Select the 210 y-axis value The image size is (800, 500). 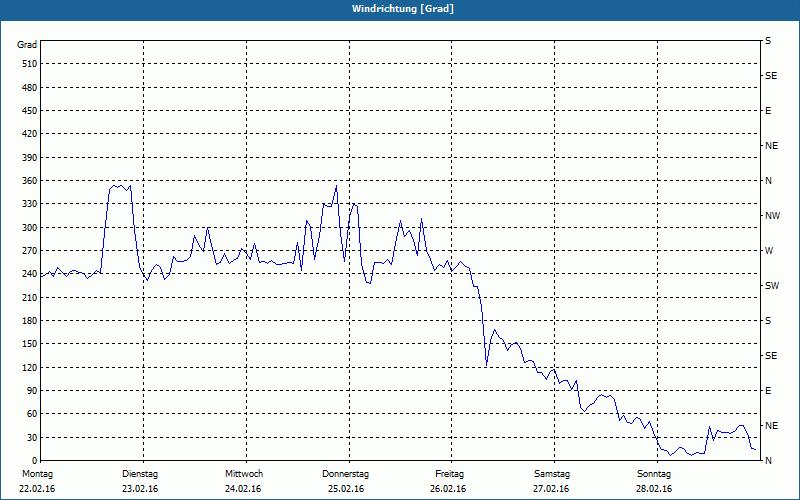30,297
